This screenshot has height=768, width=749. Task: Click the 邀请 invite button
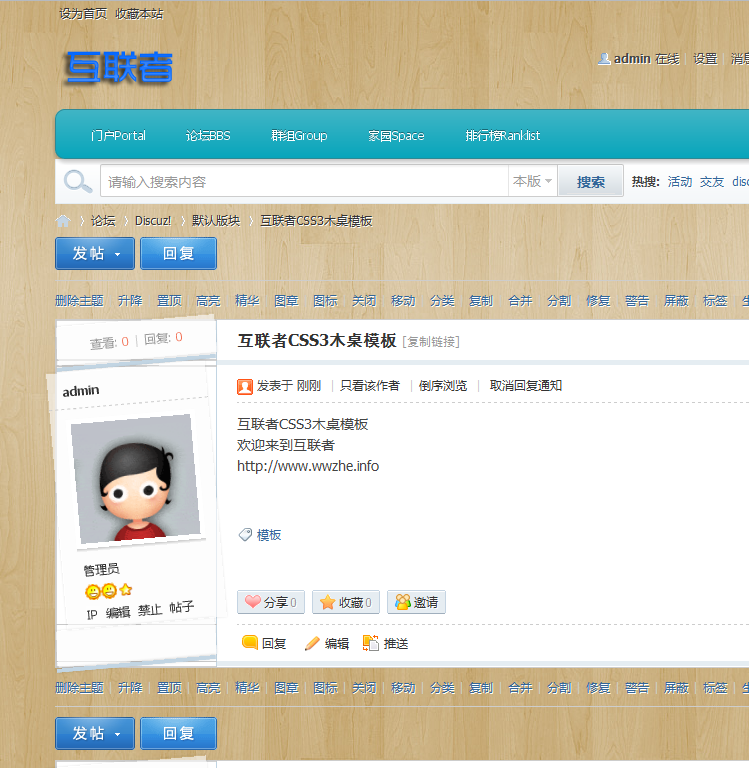point(416,602)
